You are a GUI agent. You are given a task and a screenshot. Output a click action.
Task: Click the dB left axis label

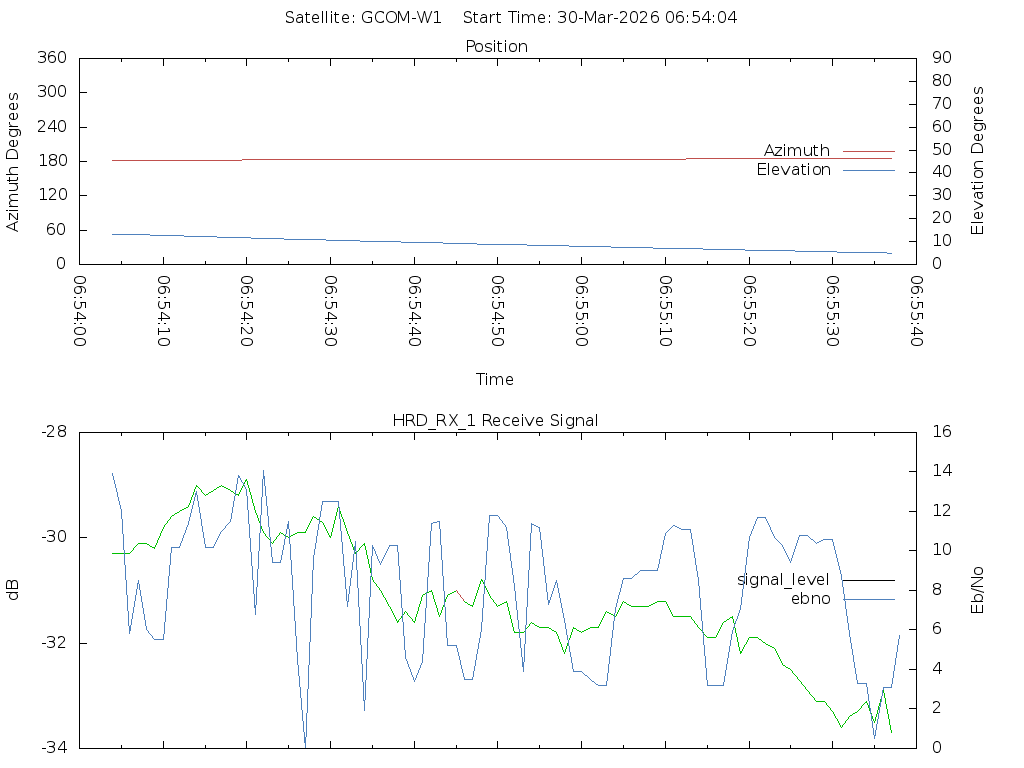click(13, 590)
